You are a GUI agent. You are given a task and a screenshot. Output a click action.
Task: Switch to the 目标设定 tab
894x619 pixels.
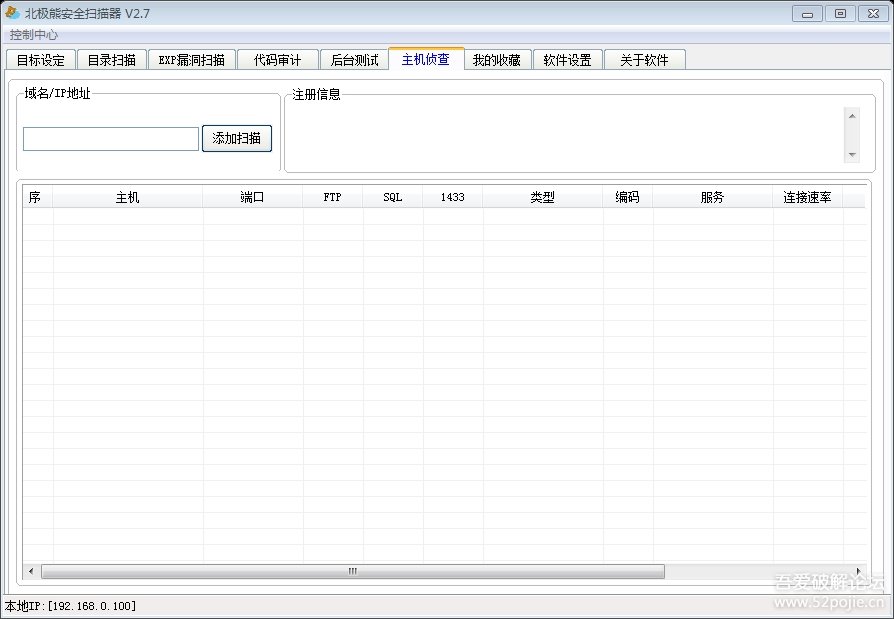(41, 60)
